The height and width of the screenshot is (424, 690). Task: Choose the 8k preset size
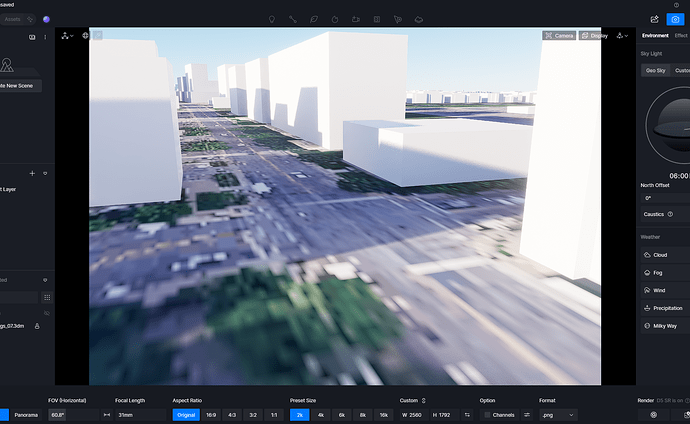point(363,415)
